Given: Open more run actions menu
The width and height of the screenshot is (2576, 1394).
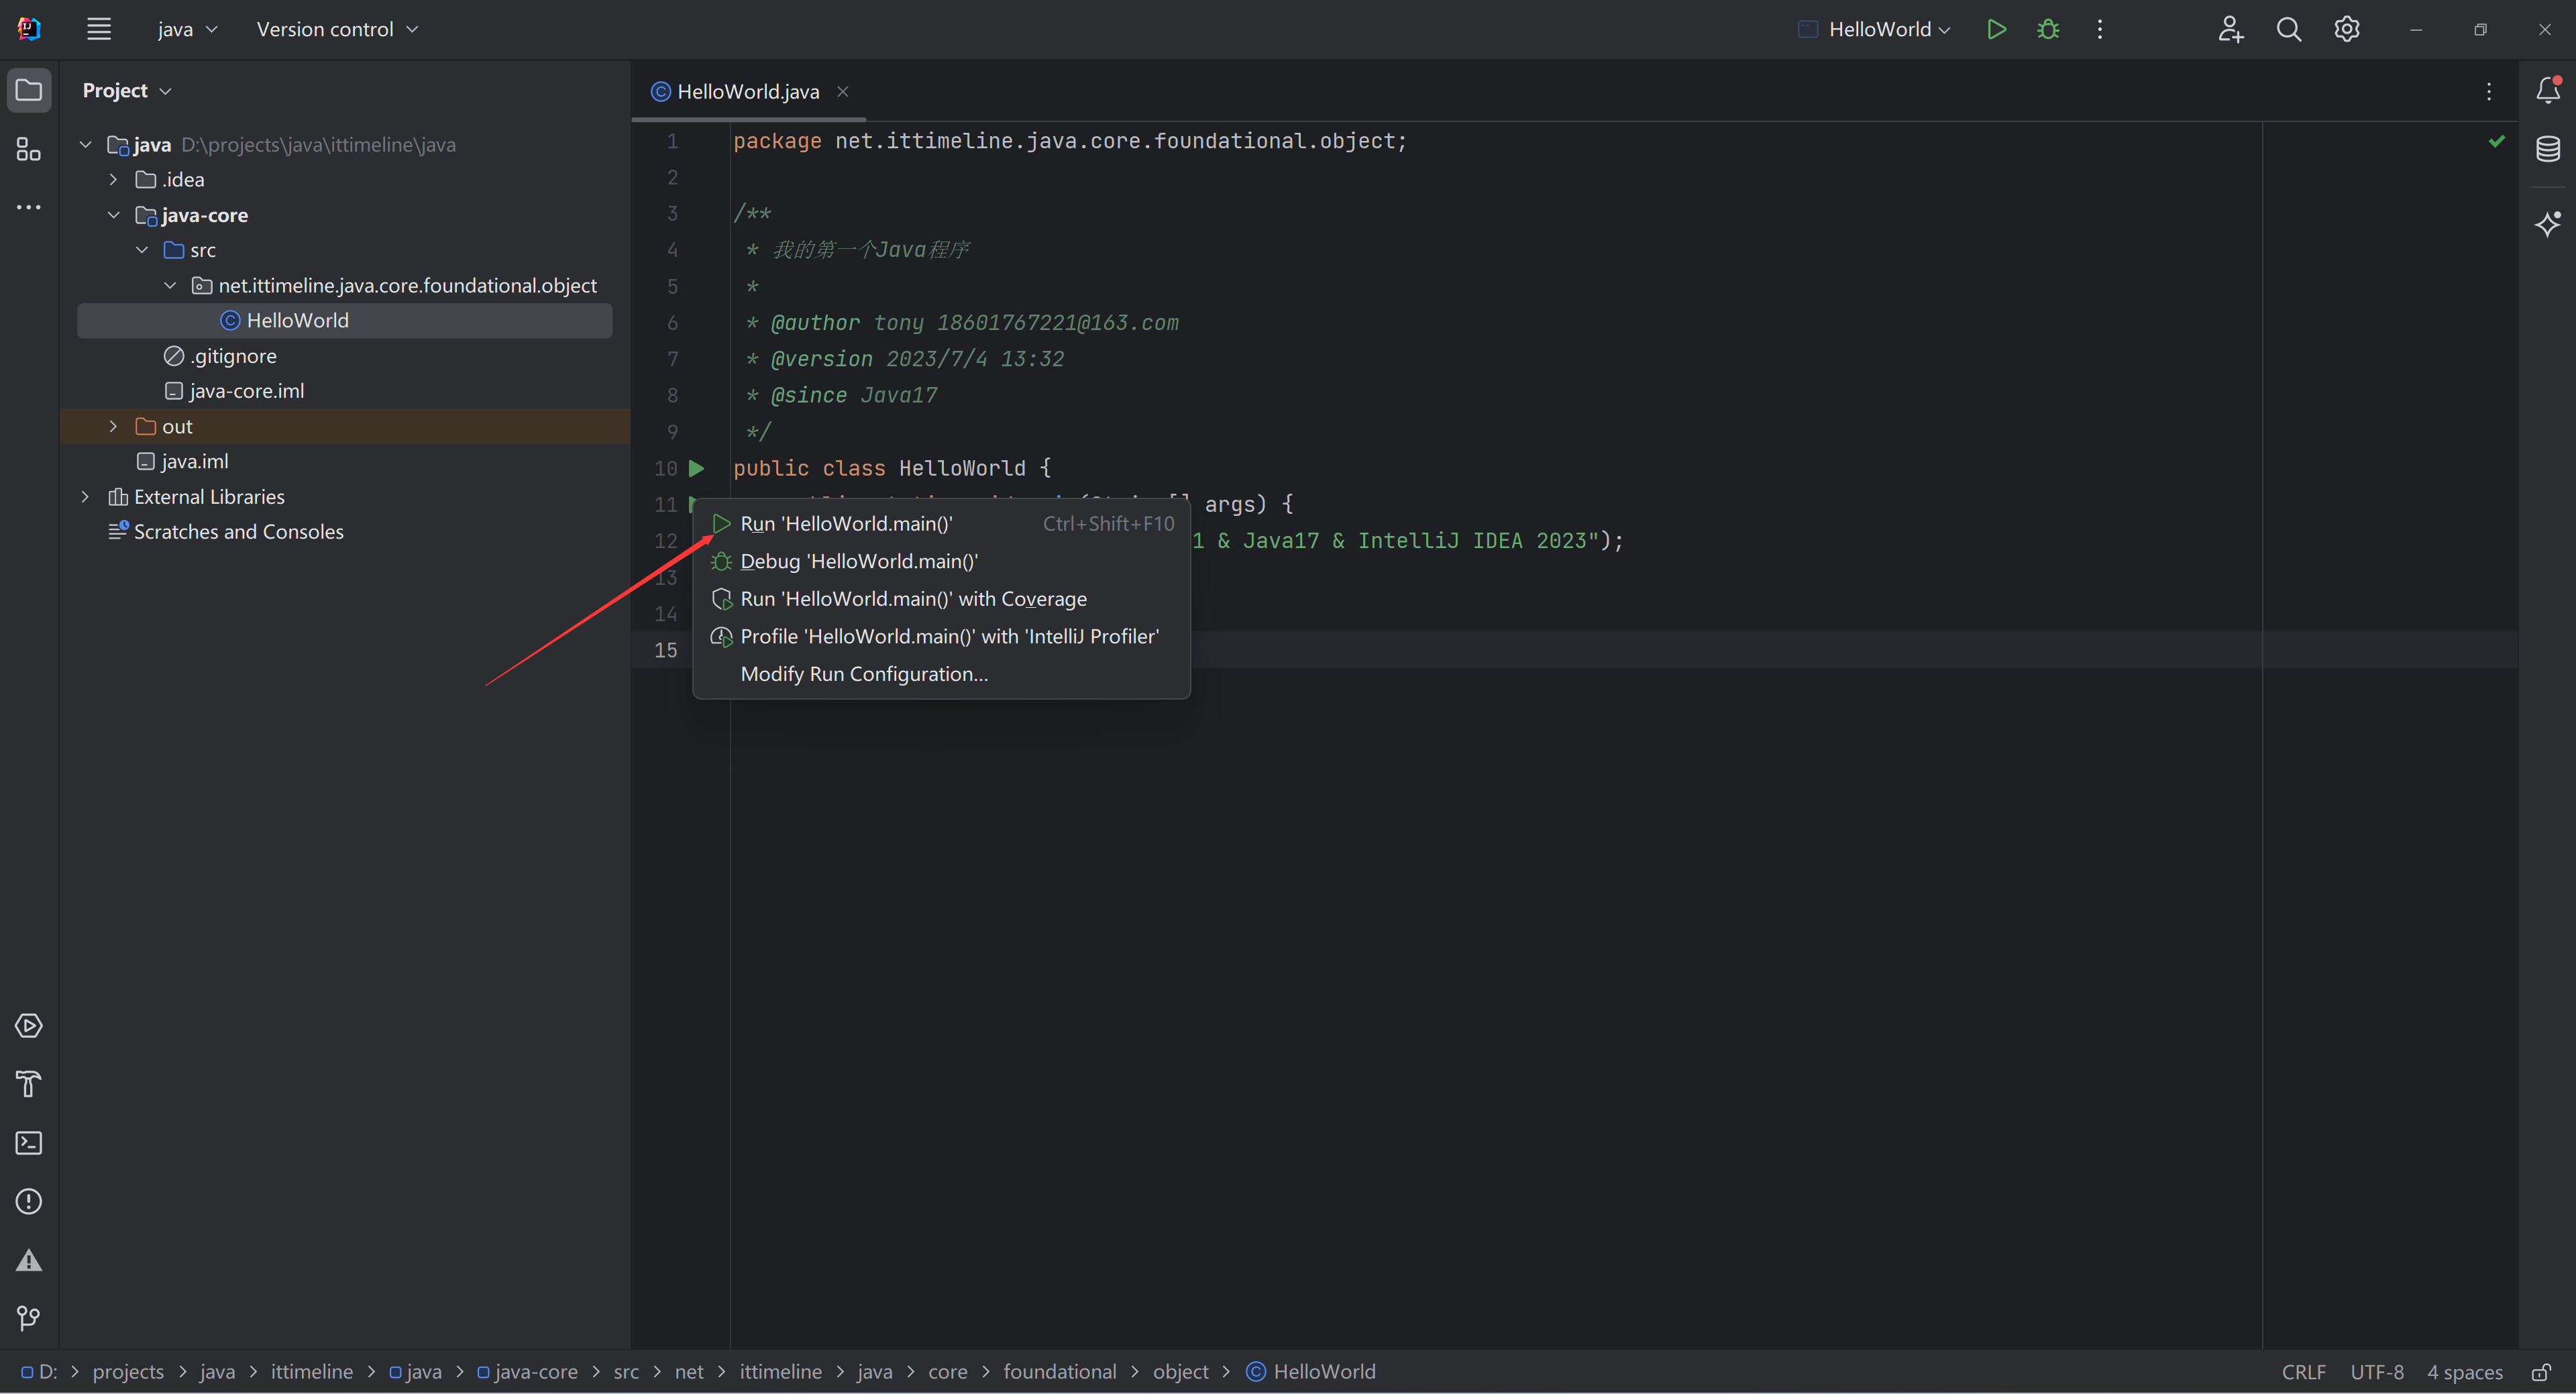Looking at the screenshot, I should point(2100,29).
